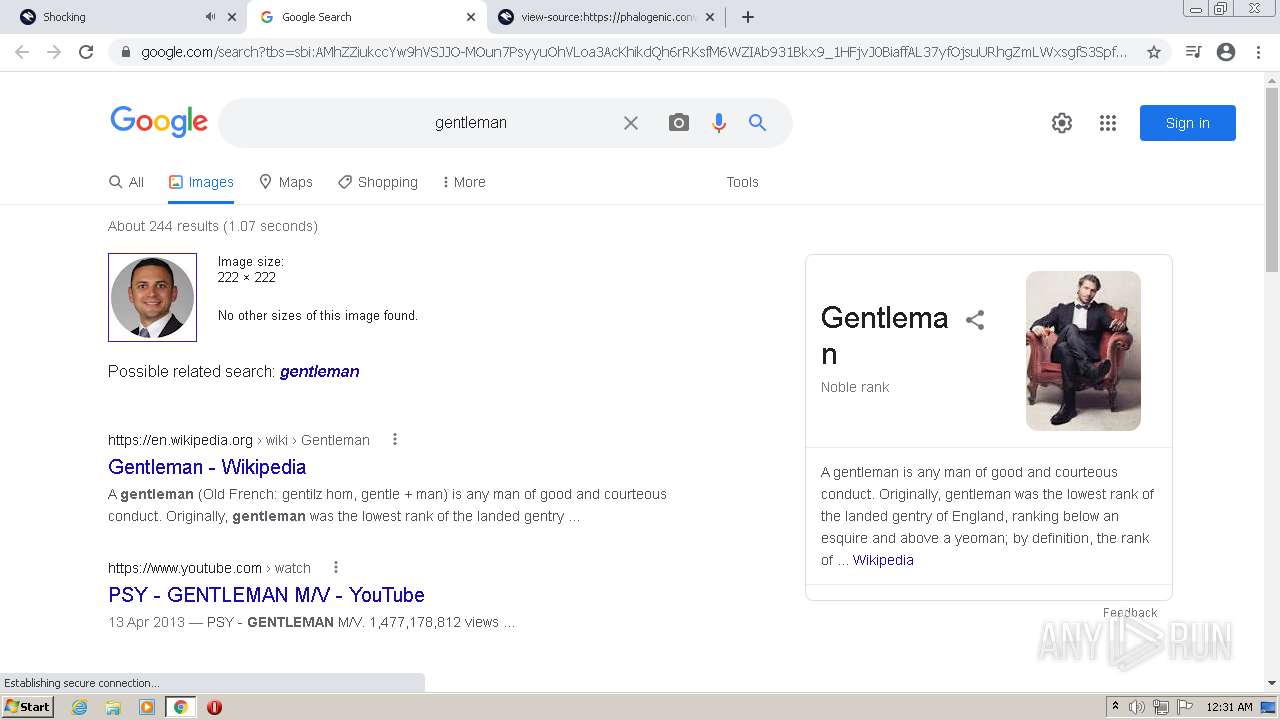Open Google settings gear icon

tap(1062, 123)
